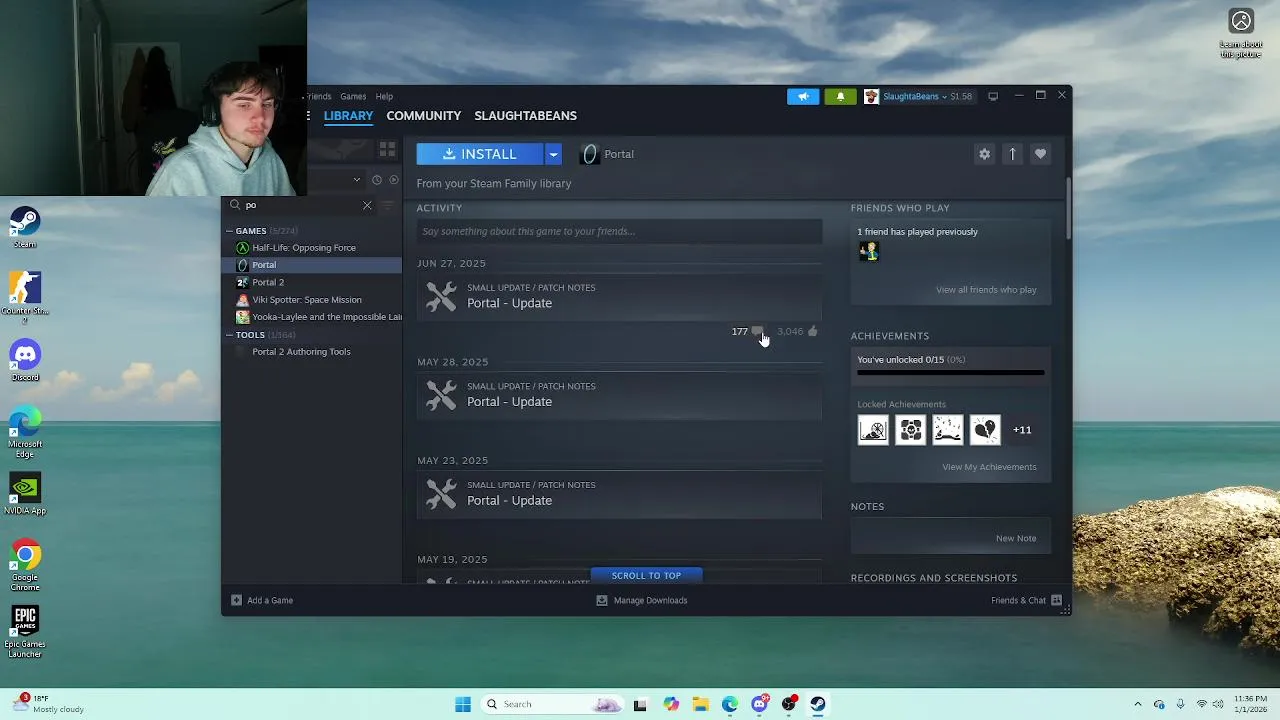Open NVIDIA App desktop shortcut
This screenshot has width=1280, height=720.
[x=25, y=494]
